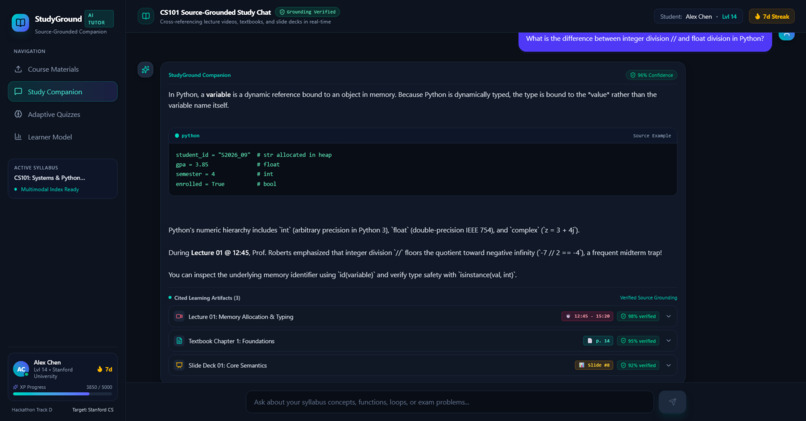Click the flame icon in the 7d Streak badge

click(757, 16)
